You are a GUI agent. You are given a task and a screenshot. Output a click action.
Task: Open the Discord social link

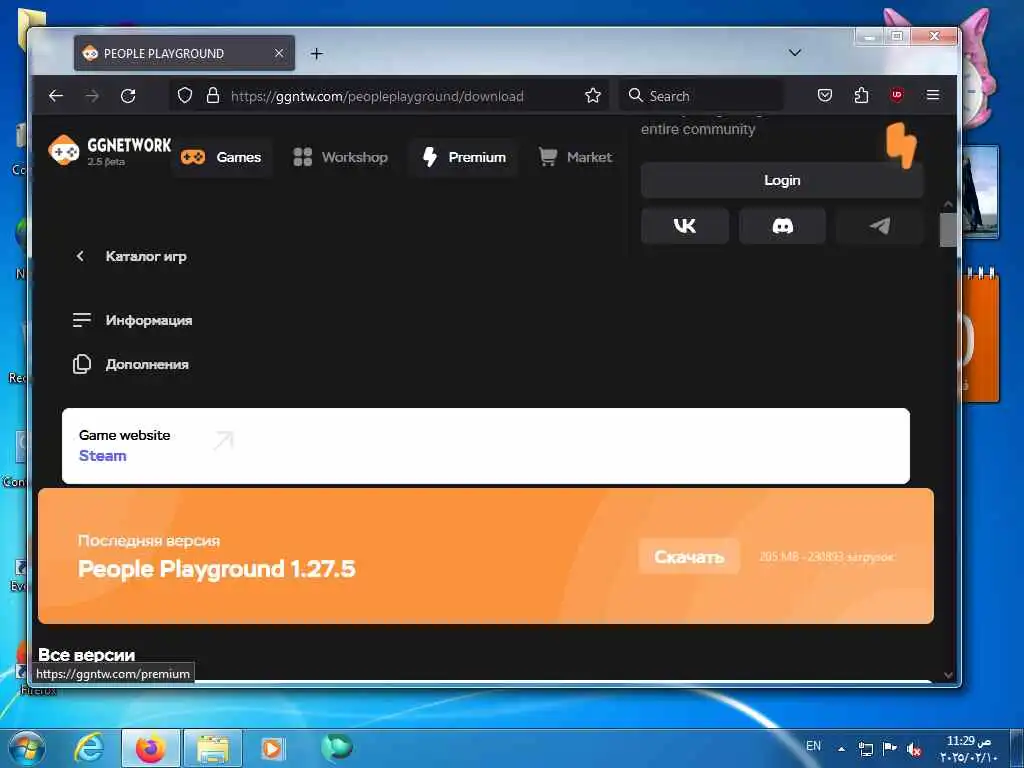click(x=782, y=226)
